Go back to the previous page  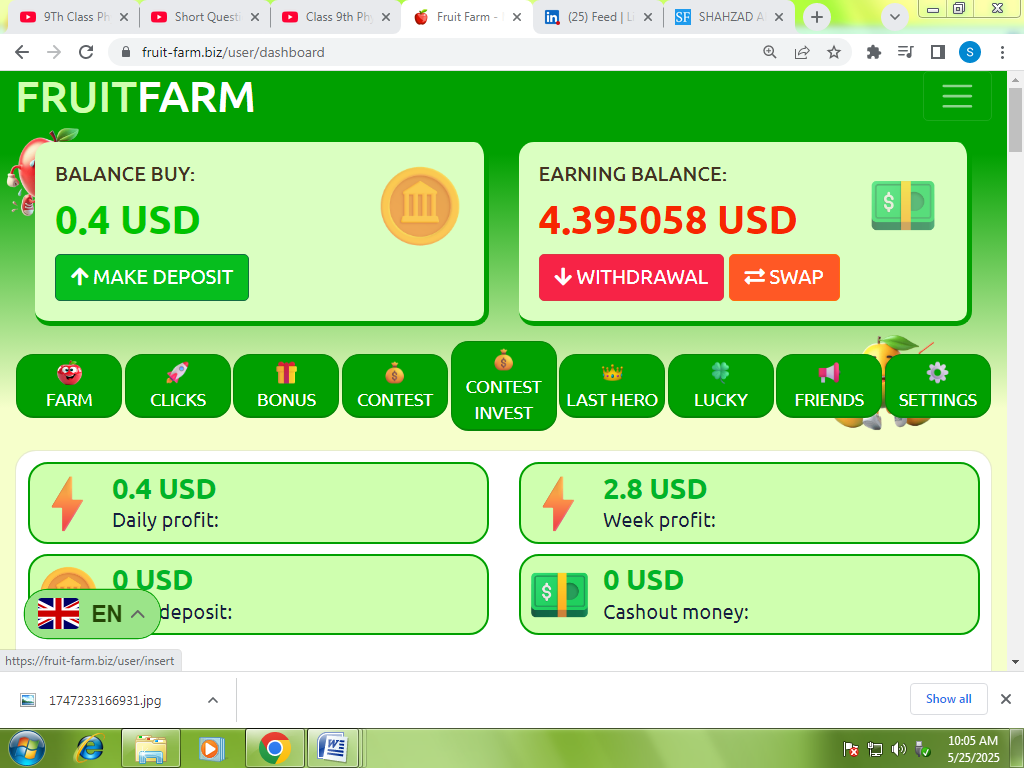(x=22, y=52)
